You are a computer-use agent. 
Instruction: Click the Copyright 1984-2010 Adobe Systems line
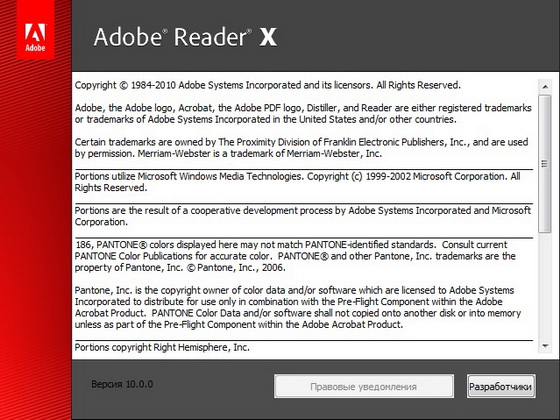point(268,85)
